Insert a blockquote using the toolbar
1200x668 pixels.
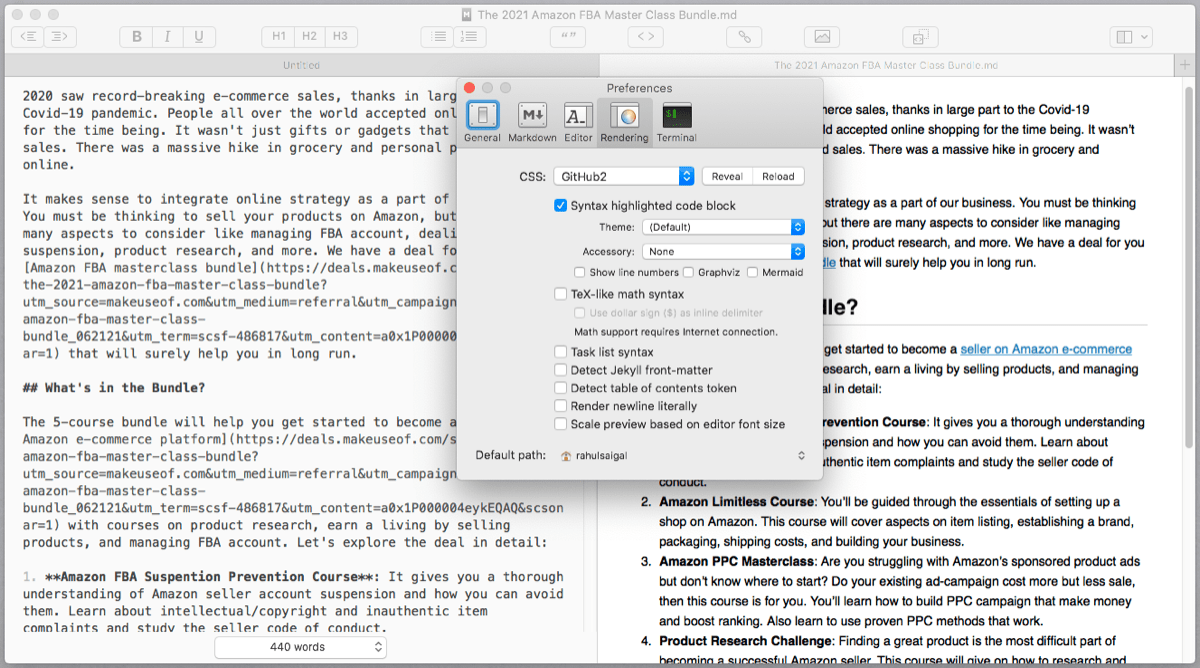point(570,37)
